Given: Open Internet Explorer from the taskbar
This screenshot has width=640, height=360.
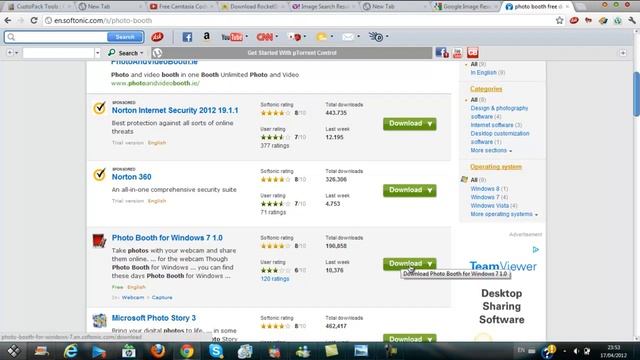Looking at the screenshot, I should click(71, 351).
